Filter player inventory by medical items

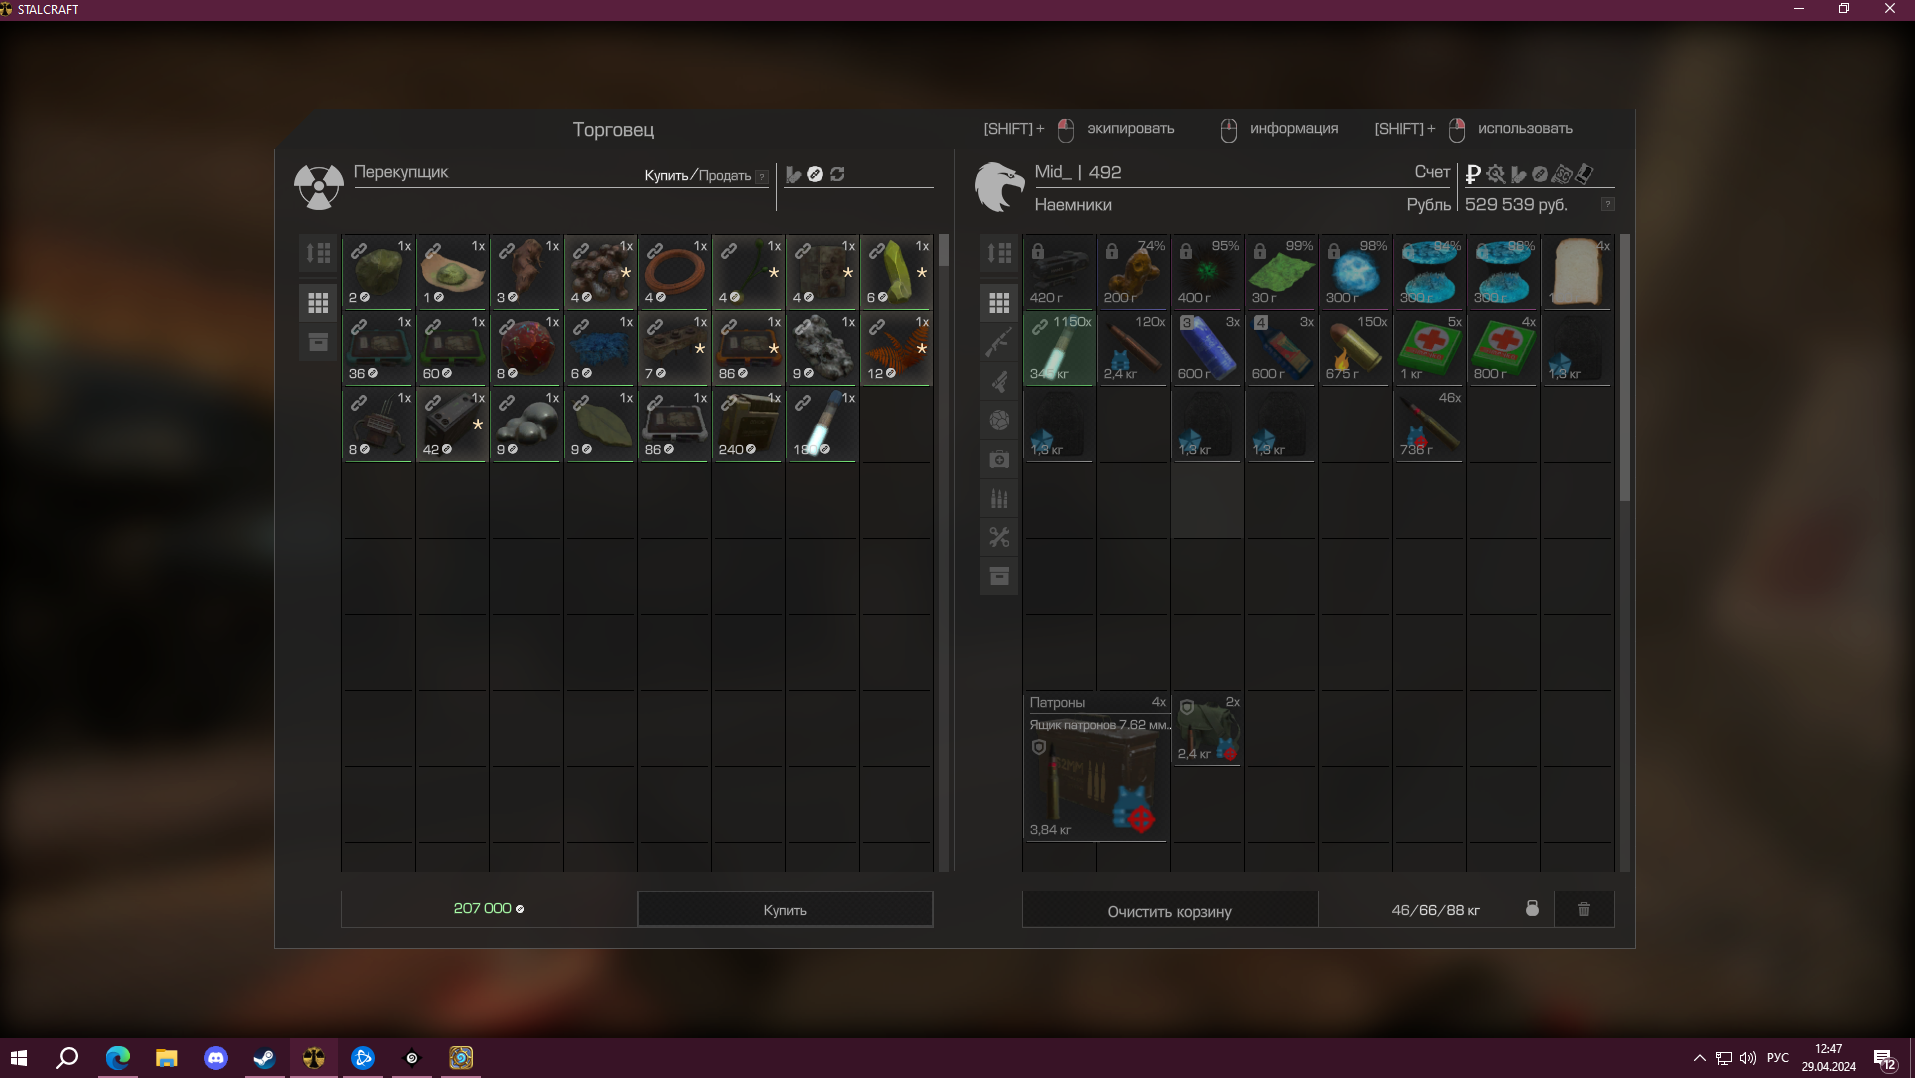(999, 459)
